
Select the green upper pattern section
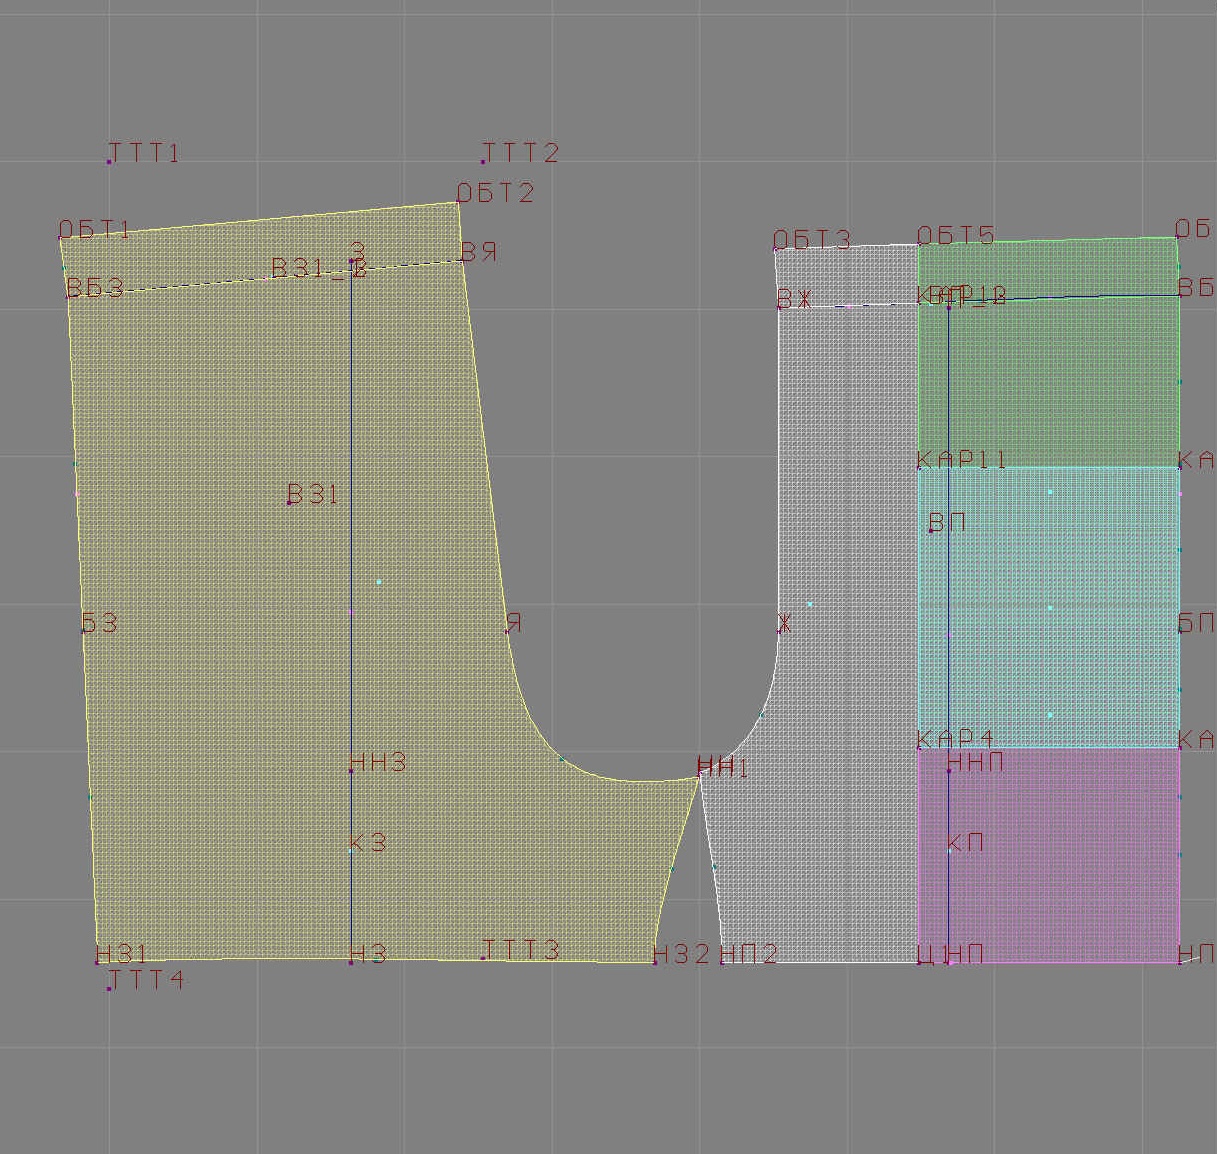click(1048, 380)
